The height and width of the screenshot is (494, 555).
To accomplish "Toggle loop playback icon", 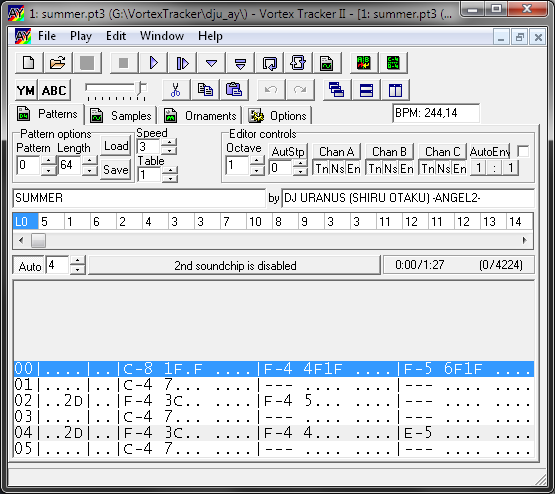I will pos(269,63).
